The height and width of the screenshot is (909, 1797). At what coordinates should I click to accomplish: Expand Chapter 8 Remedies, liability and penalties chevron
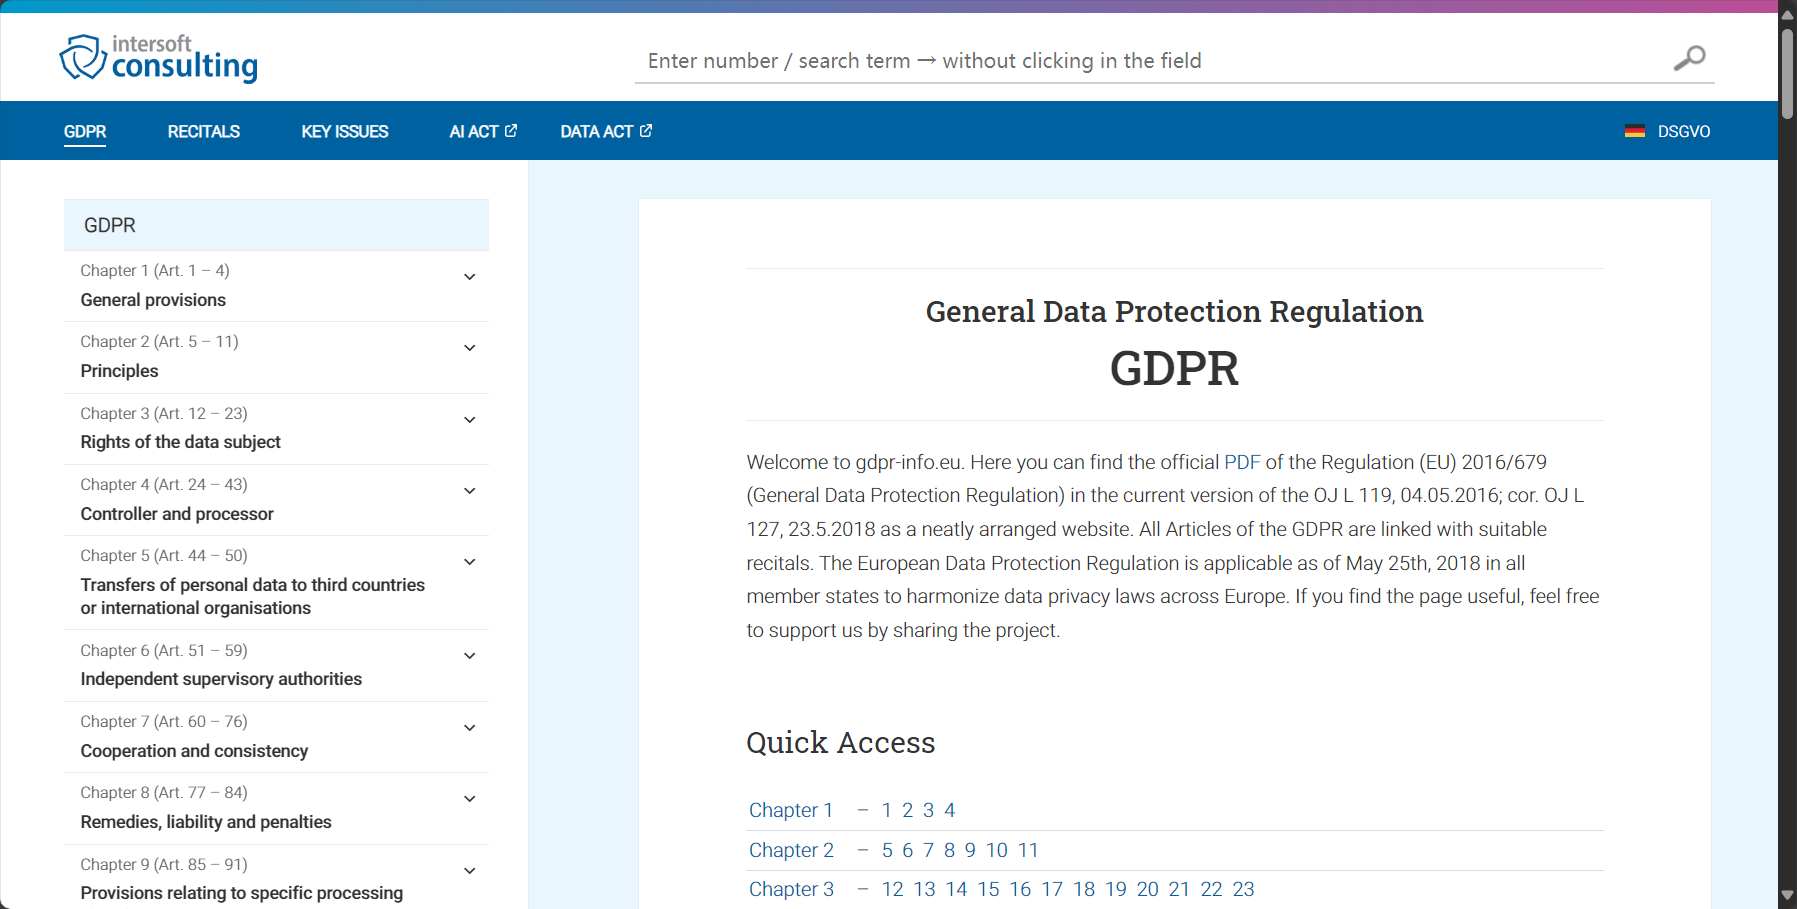[469, 799]
